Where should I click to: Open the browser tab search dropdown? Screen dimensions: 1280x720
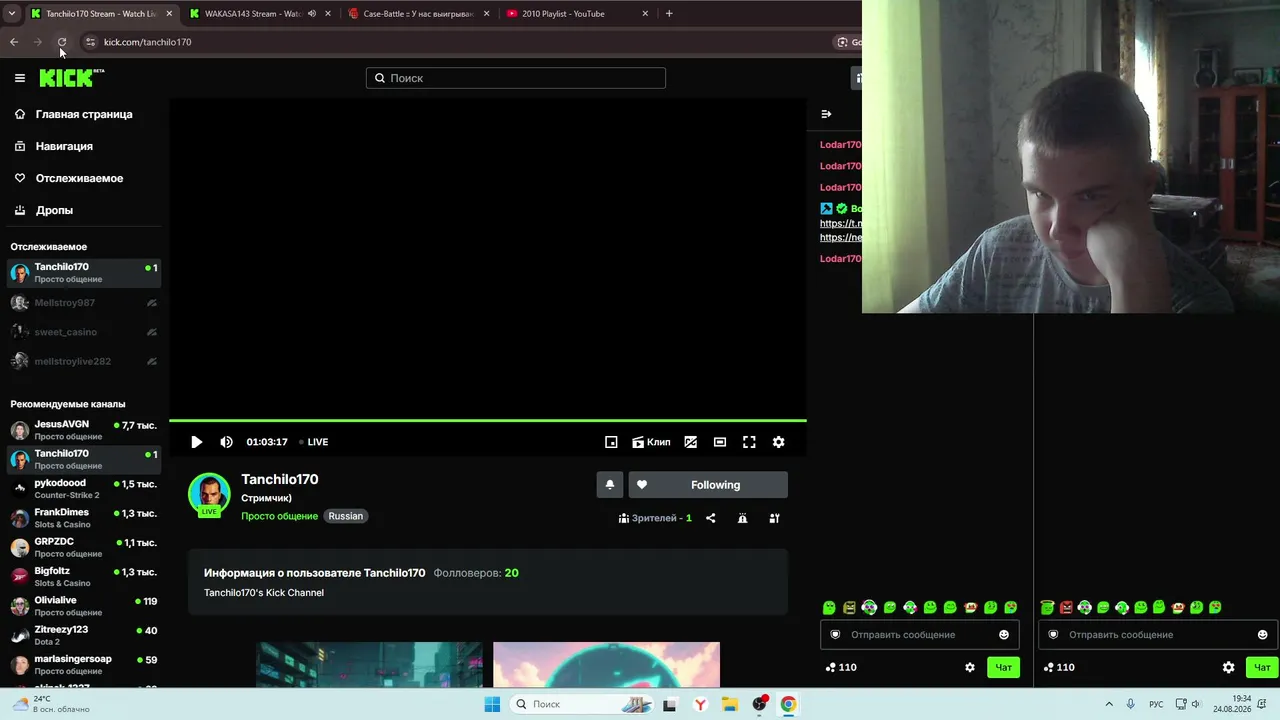click(11, 14)
